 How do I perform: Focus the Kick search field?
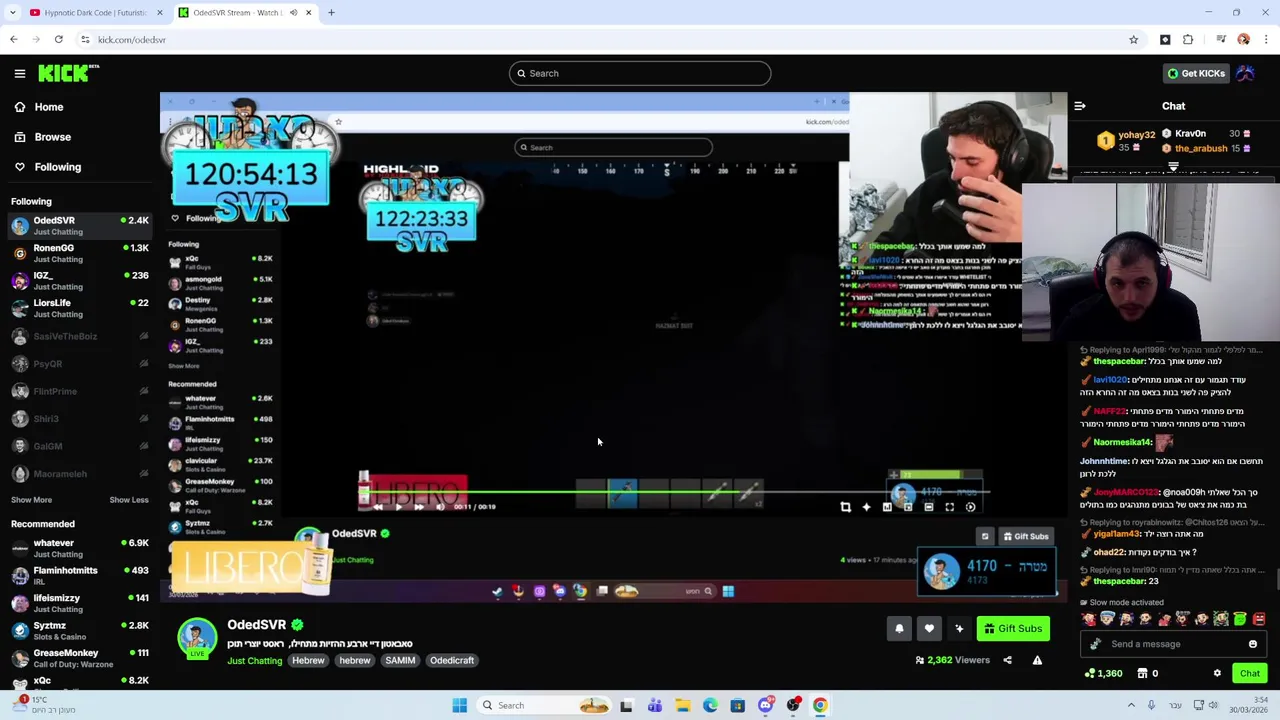click(x=640, y=73)
